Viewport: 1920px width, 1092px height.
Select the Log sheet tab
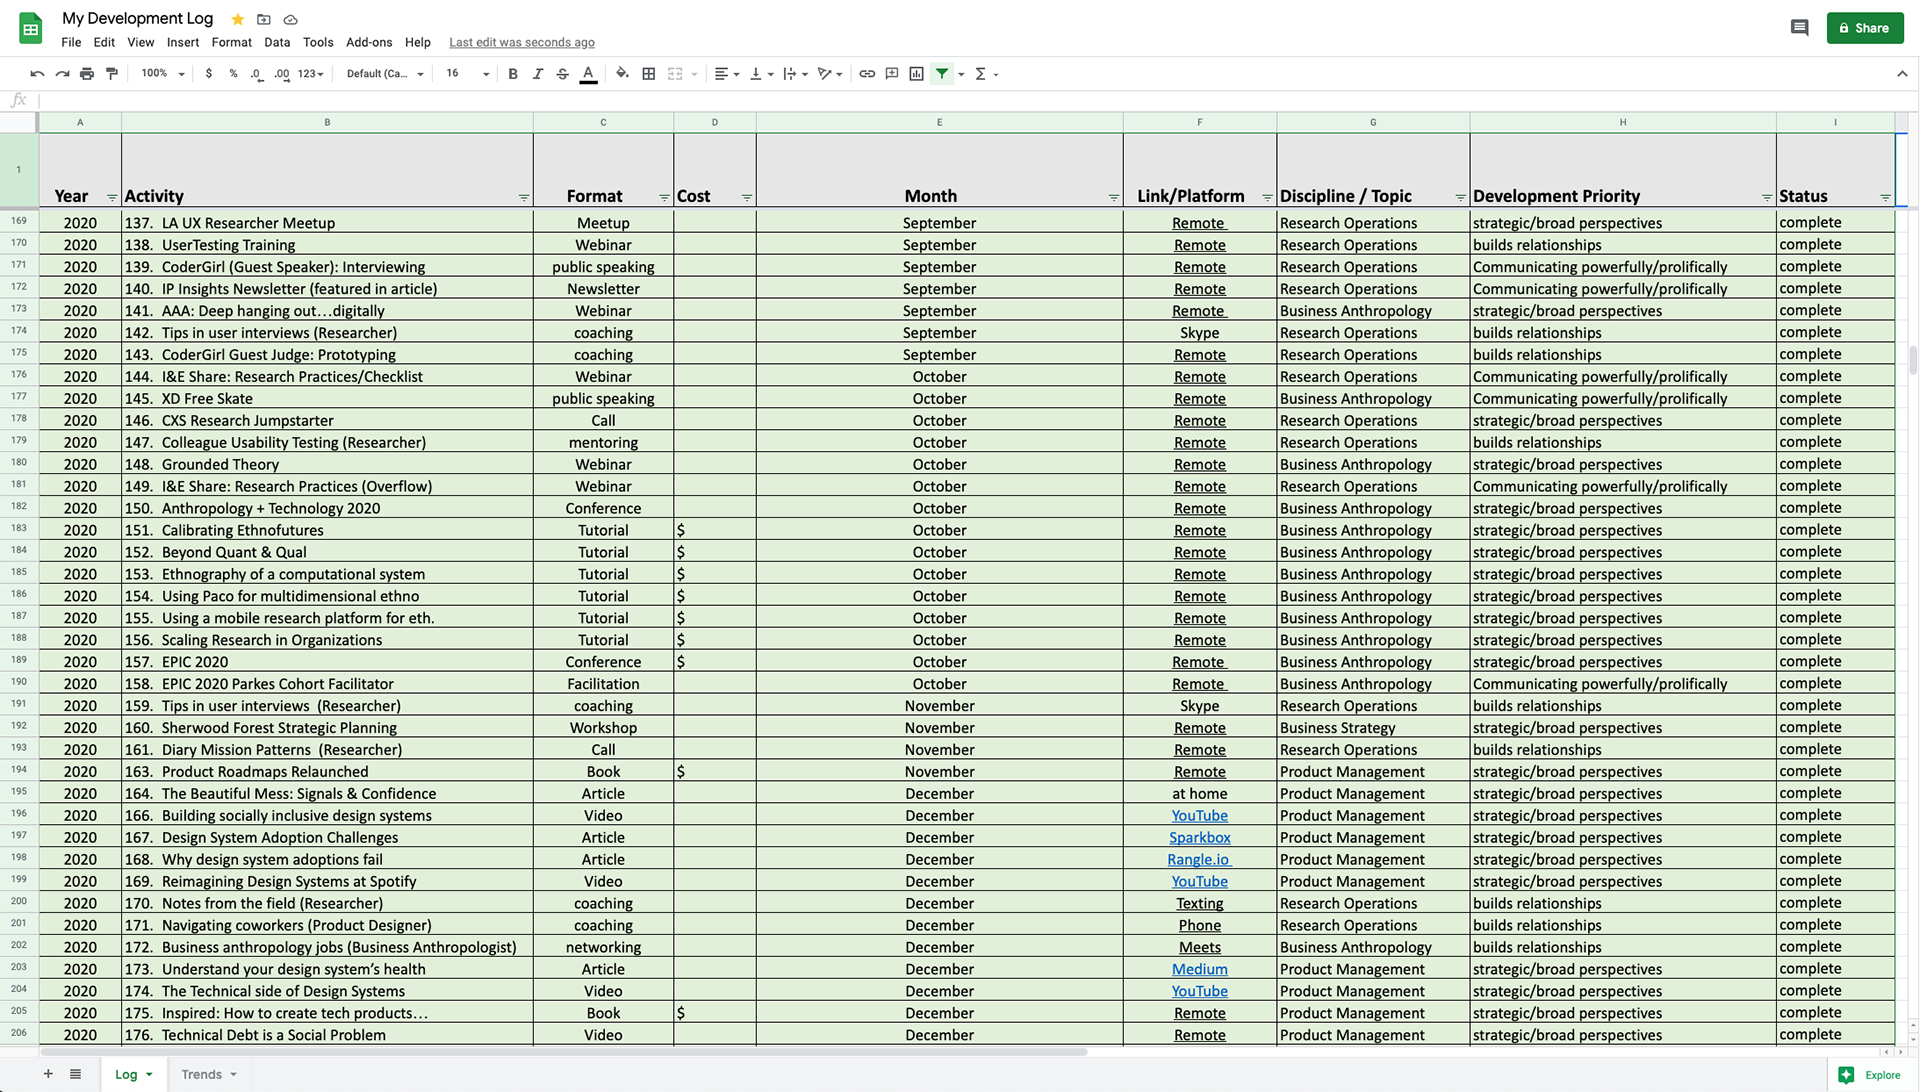(134, 1074)
